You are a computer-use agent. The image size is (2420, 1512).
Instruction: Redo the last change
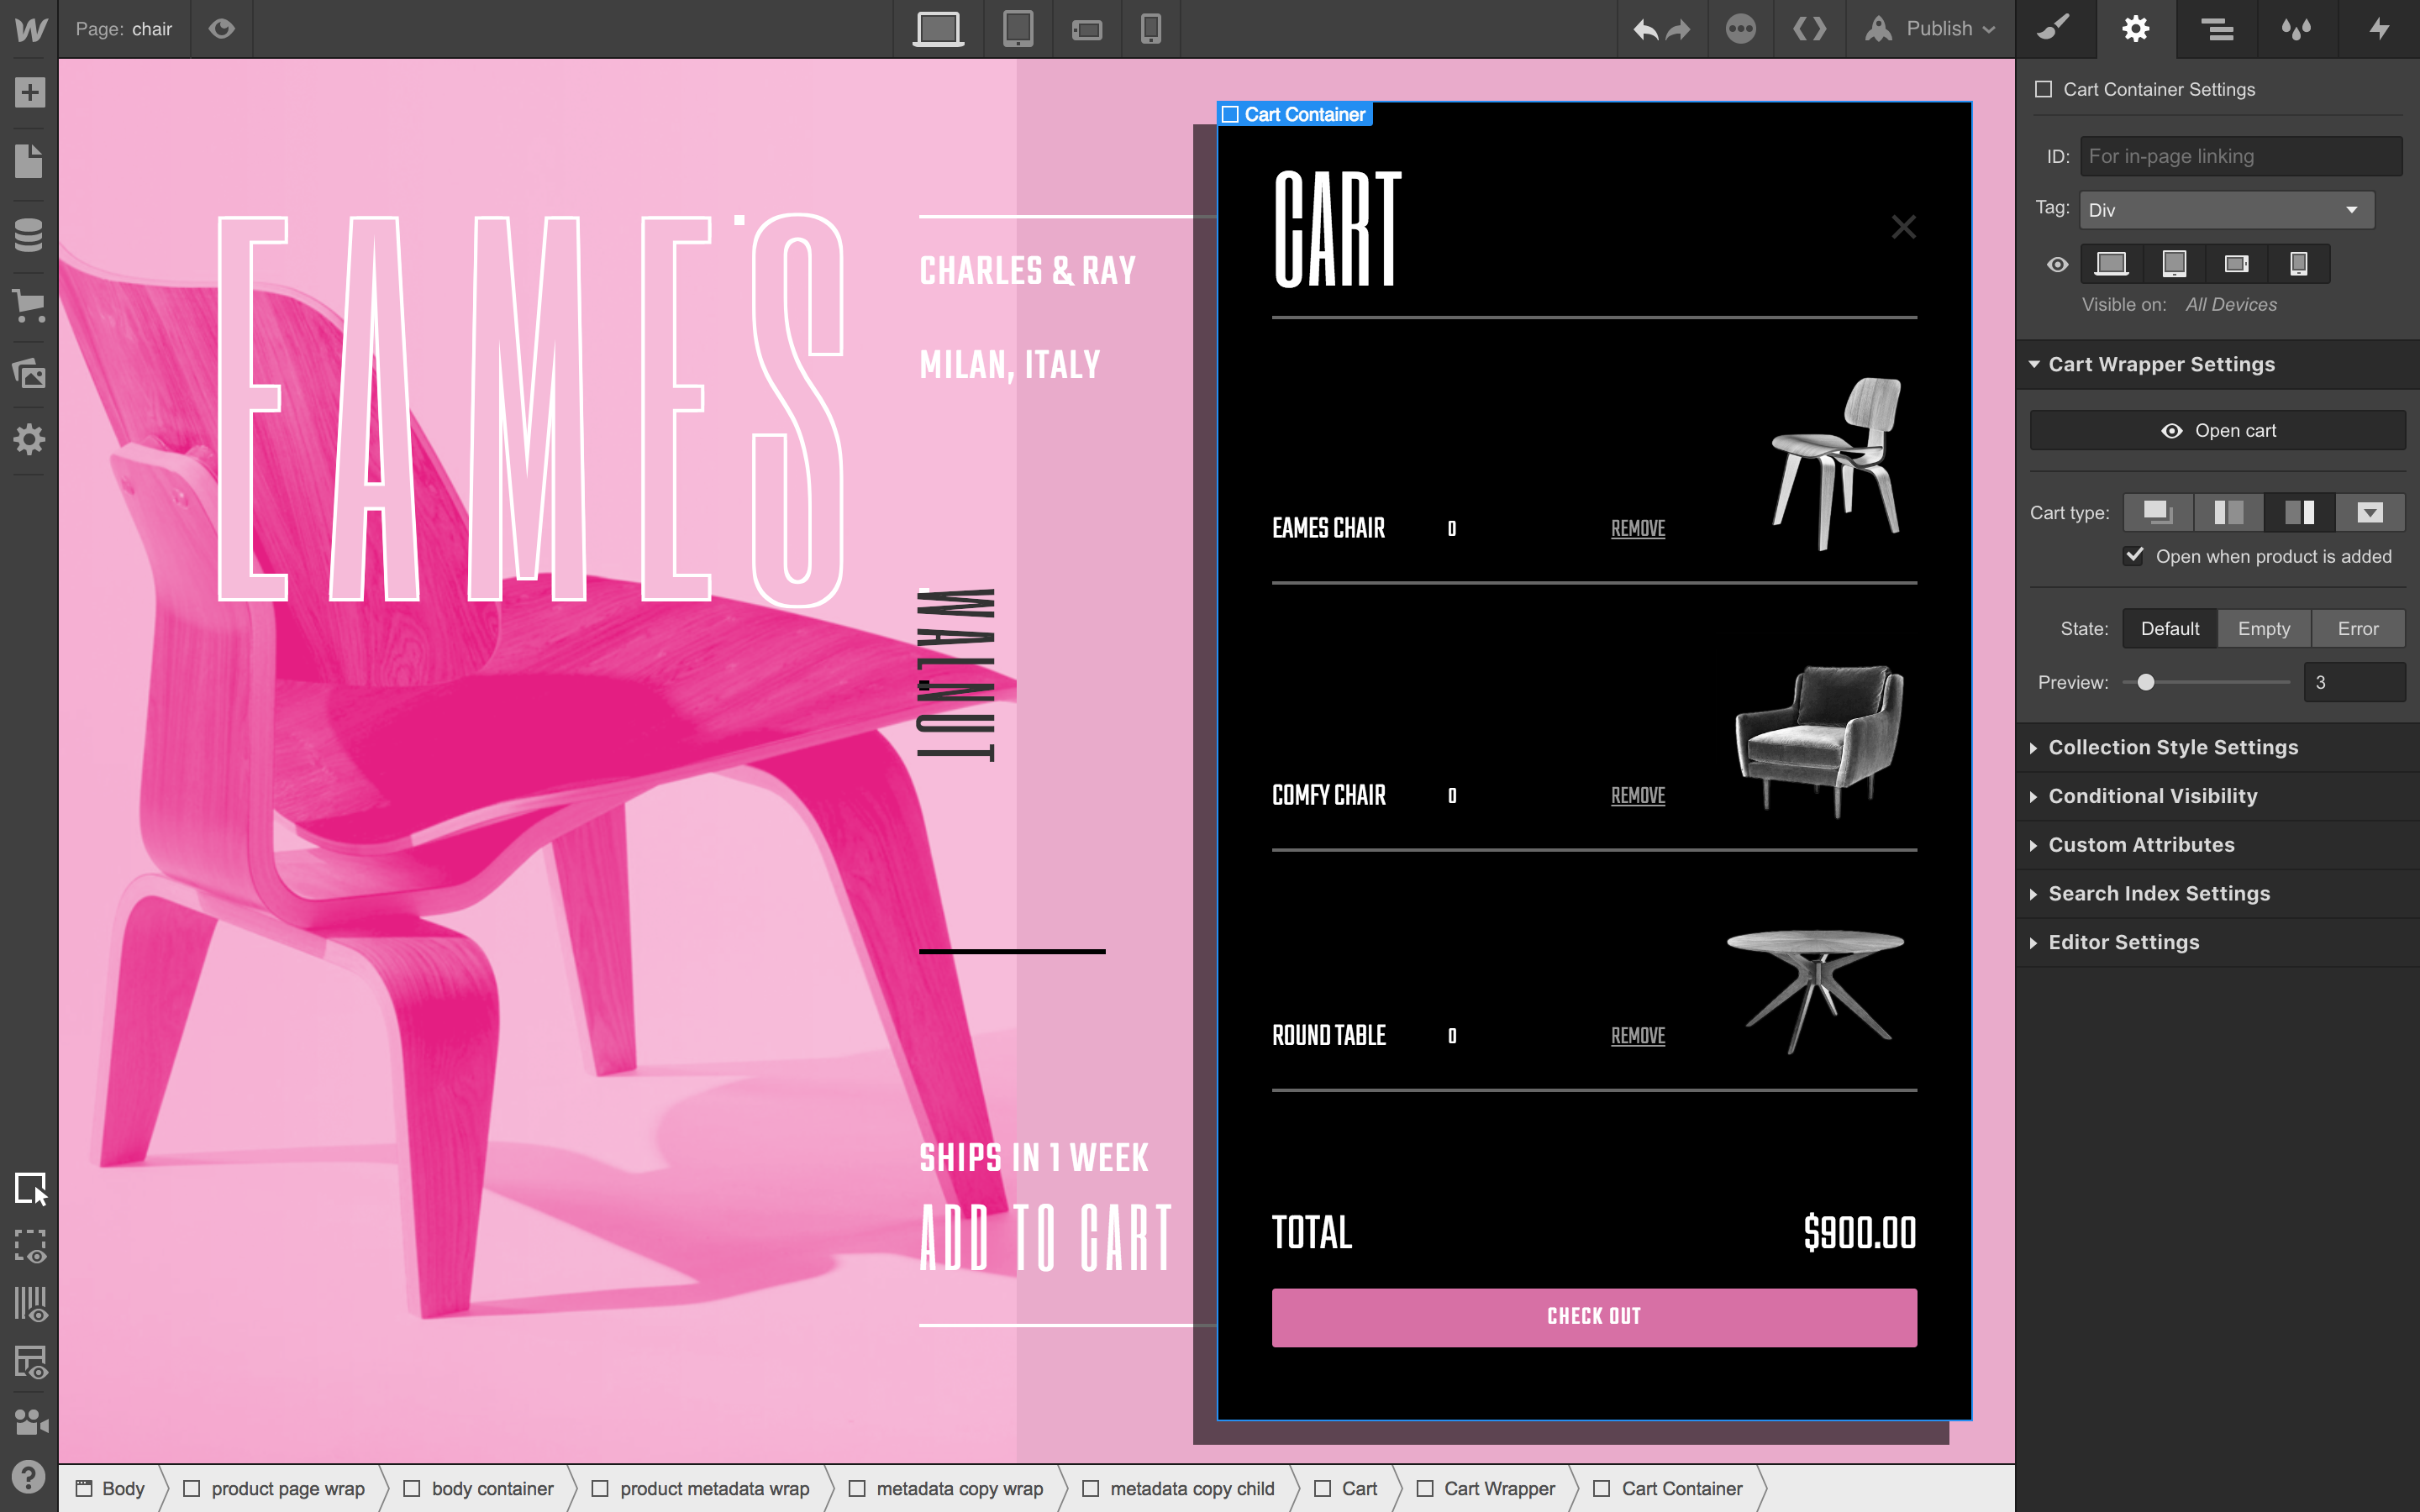[1679, 29]
